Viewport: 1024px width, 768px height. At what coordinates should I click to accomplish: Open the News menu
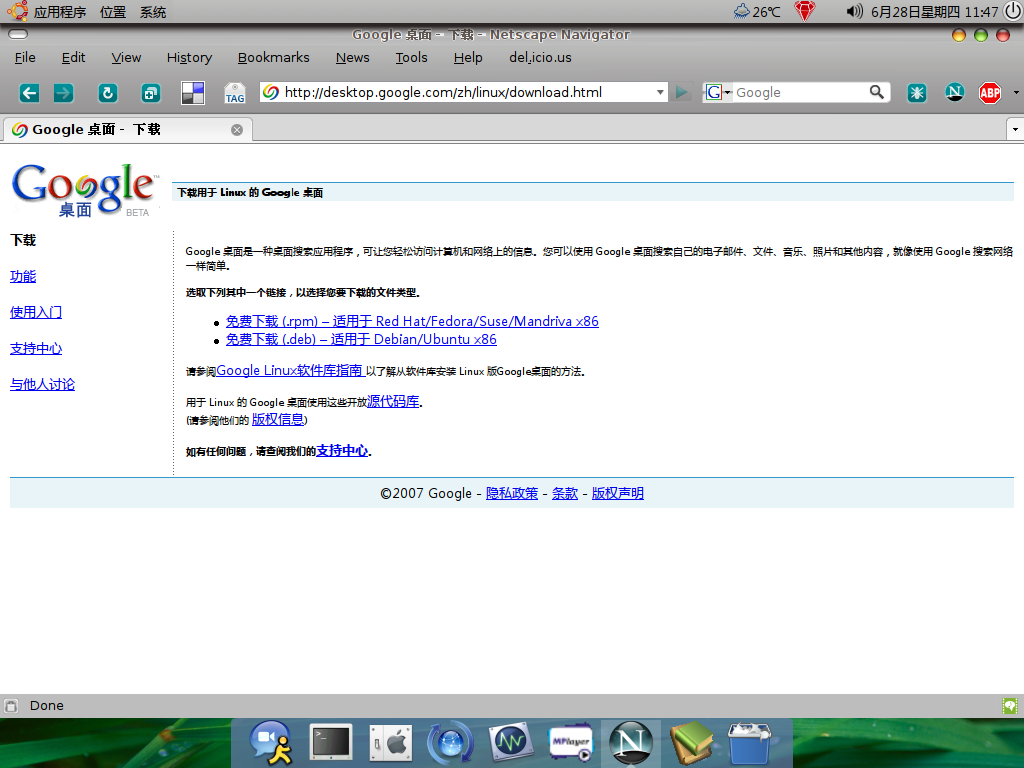(x=353, y=57)
